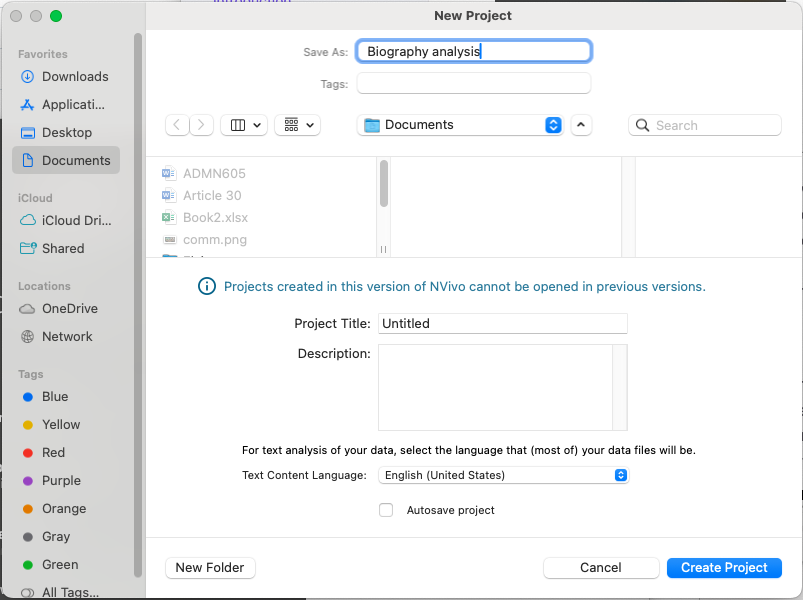The image size is (803, 600).
Task: Open the grid grouping options menu
Action: [x=297, y=125]
